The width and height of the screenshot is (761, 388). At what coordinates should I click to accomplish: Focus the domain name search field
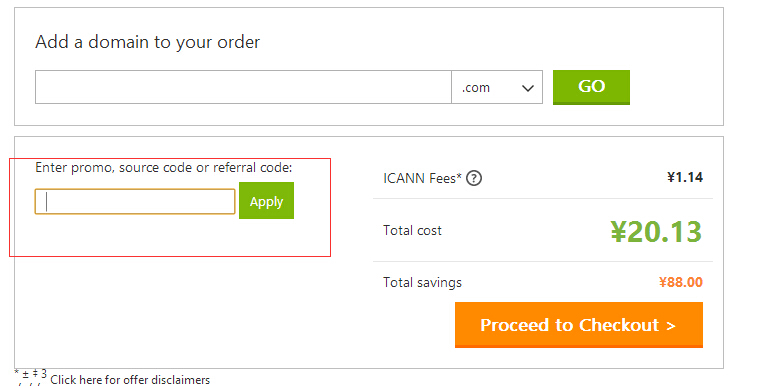point(243,87)
